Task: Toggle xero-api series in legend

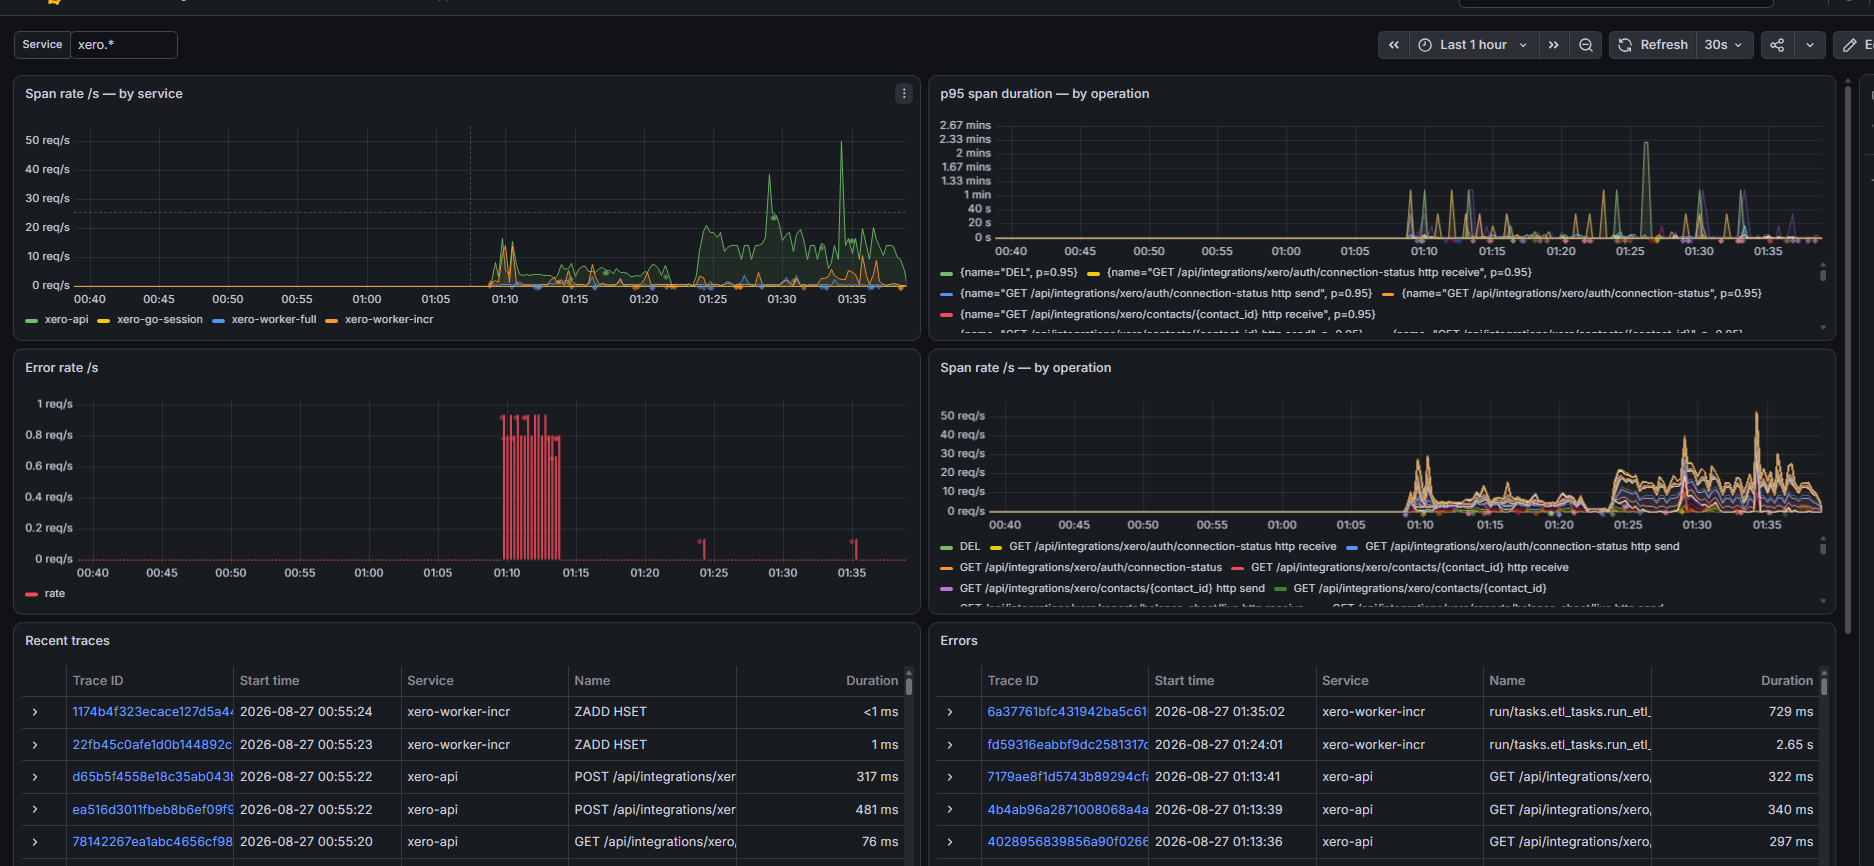Action: pyautogui.click(x=66, y=320)
